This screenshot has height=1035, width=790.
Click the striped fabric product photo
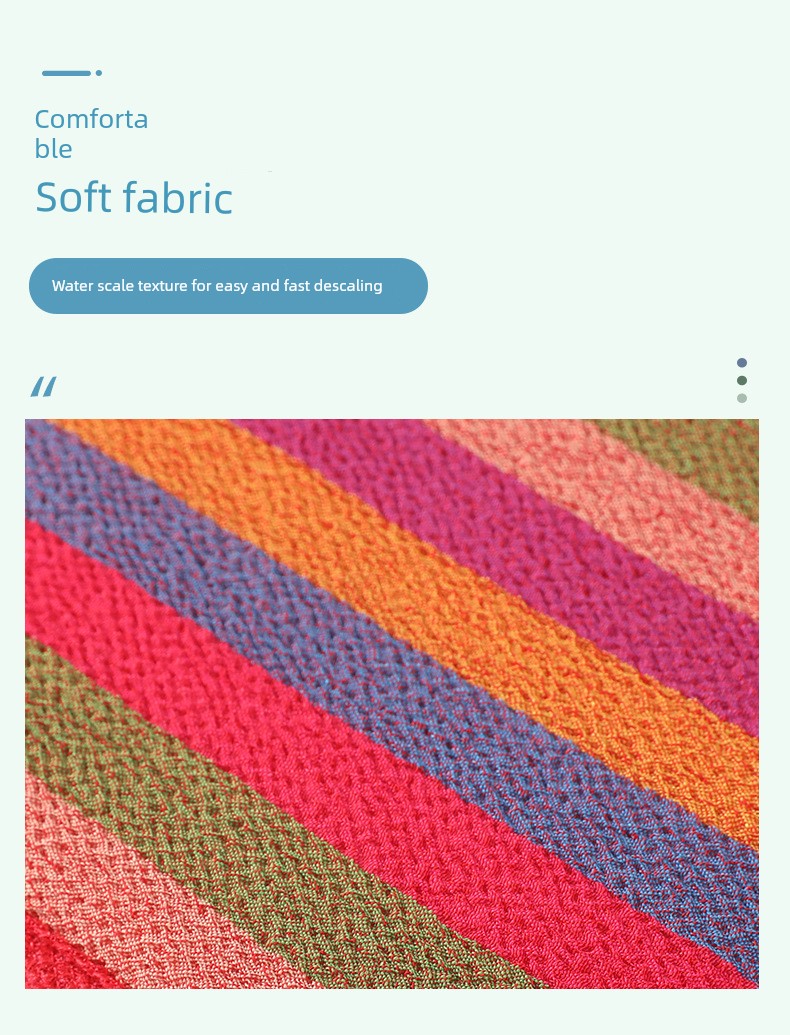(x=392, y=704)
